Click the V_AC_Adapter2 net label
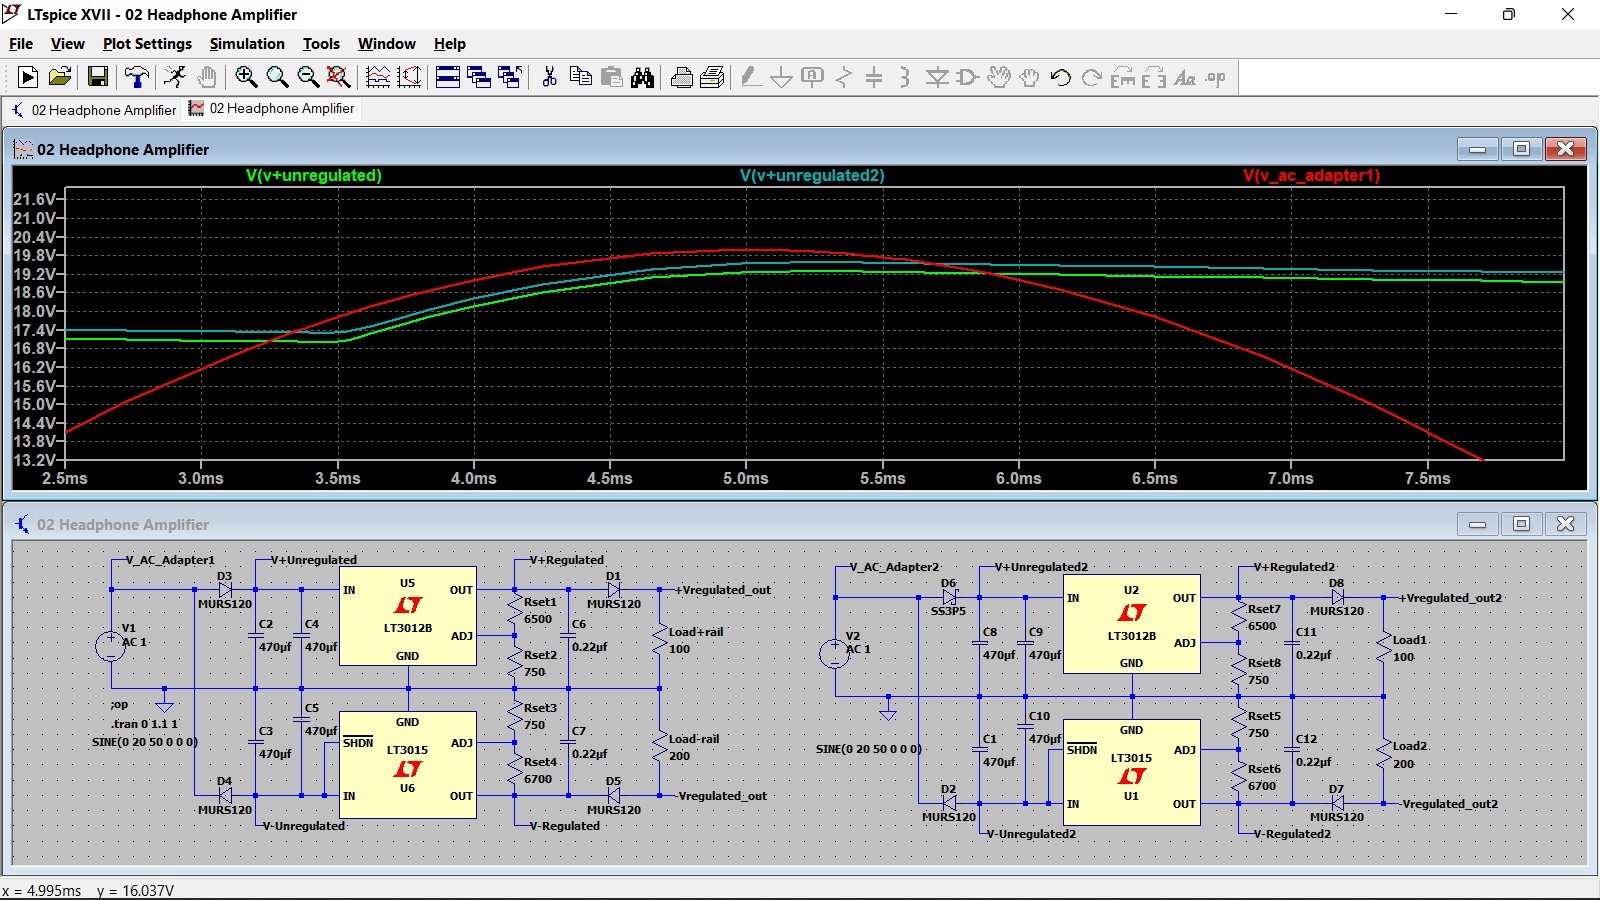Viewport: 1600px width, 900px height. [x=895, y=567]
